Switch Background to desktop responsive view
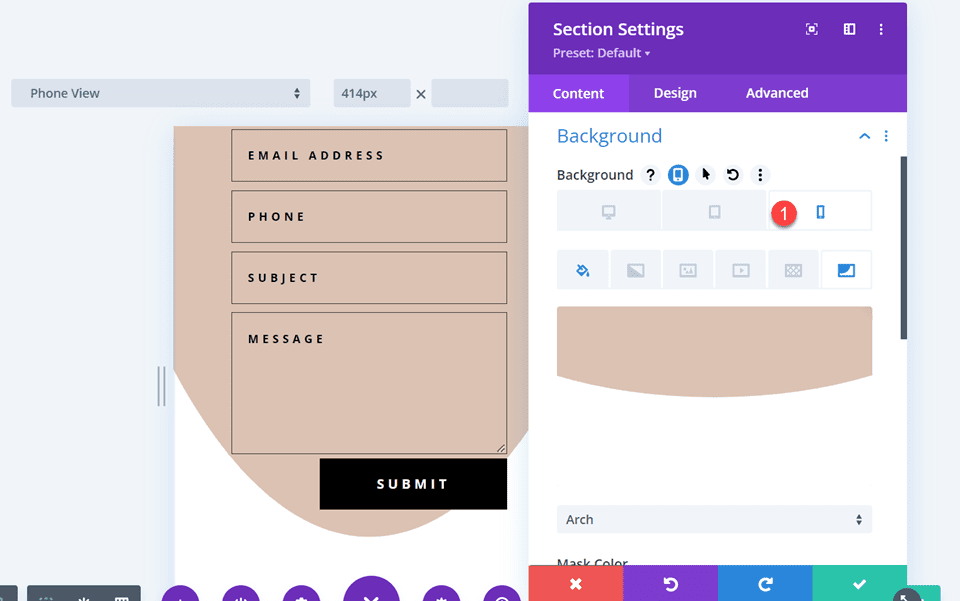The image size is (960, 601). 608,210
